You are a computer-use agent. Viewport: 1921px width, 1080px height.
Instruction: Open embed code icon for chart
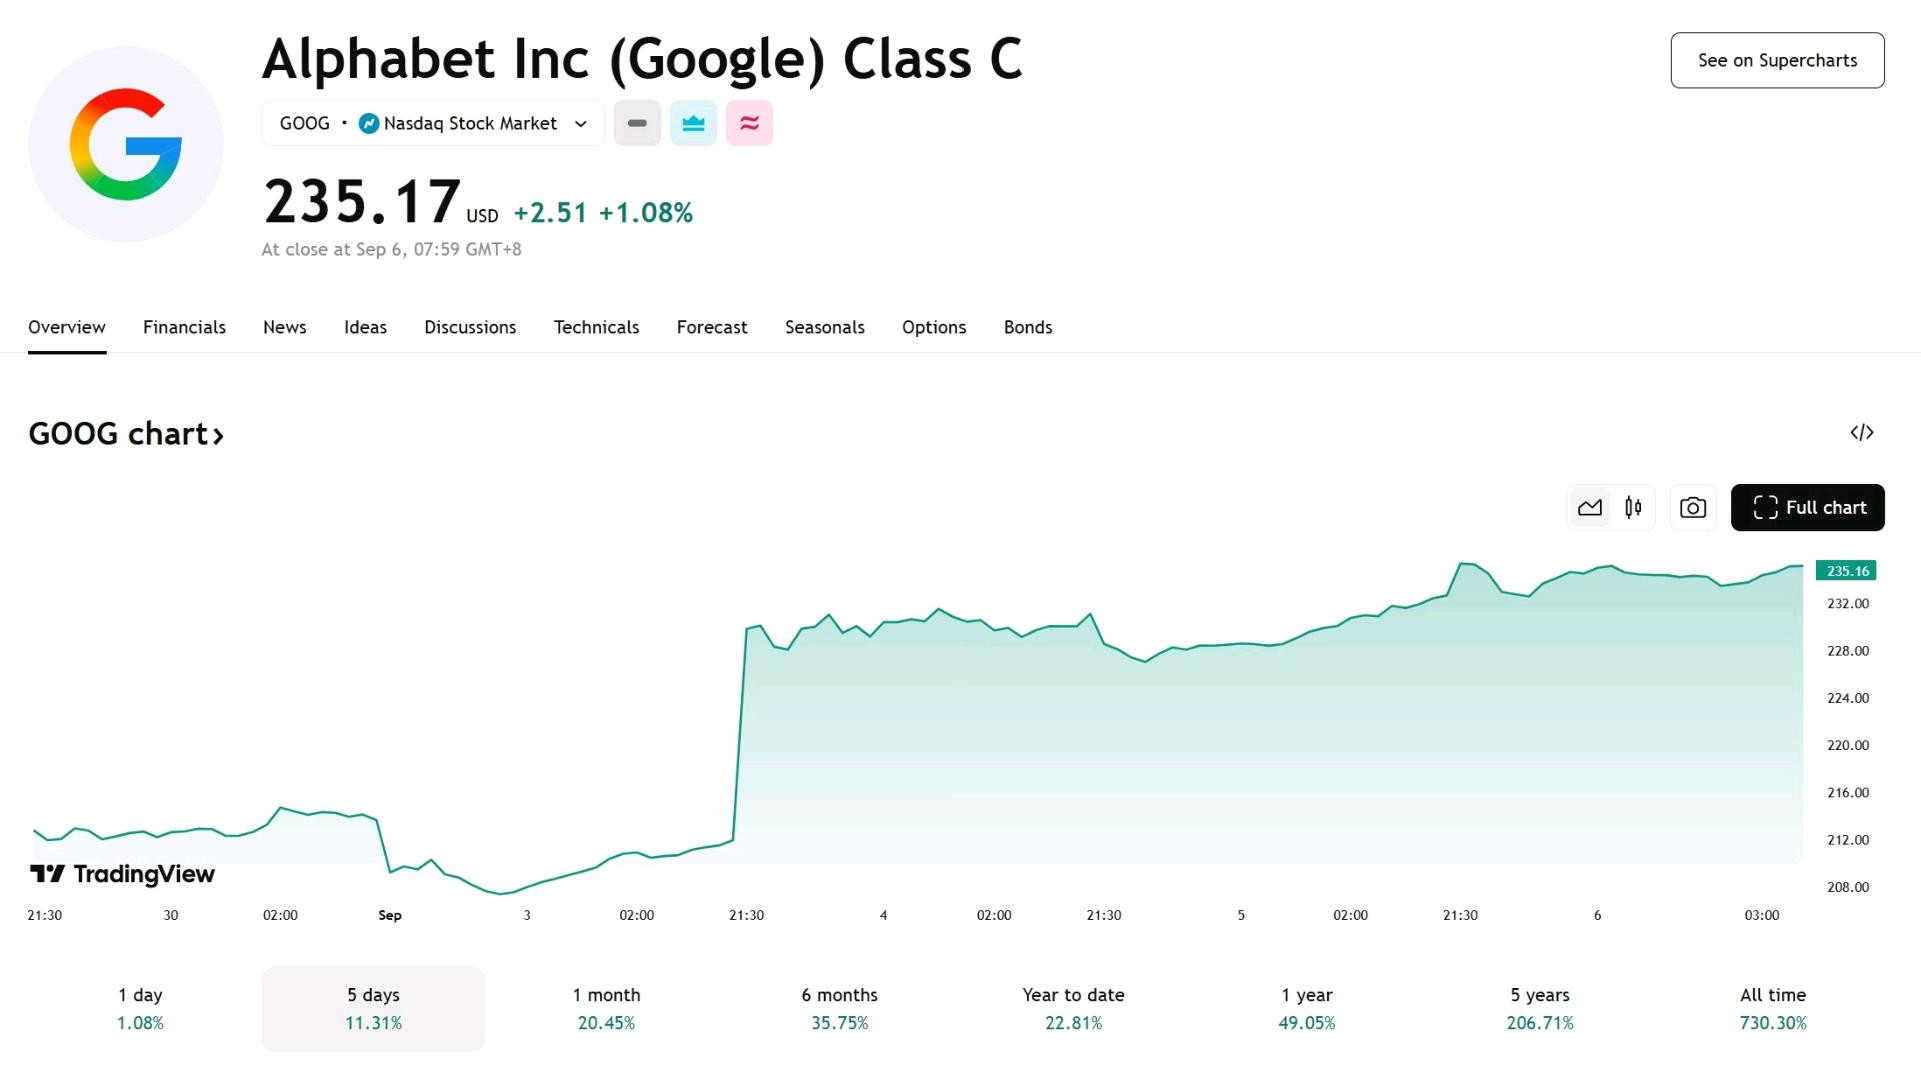(1861, 433)
